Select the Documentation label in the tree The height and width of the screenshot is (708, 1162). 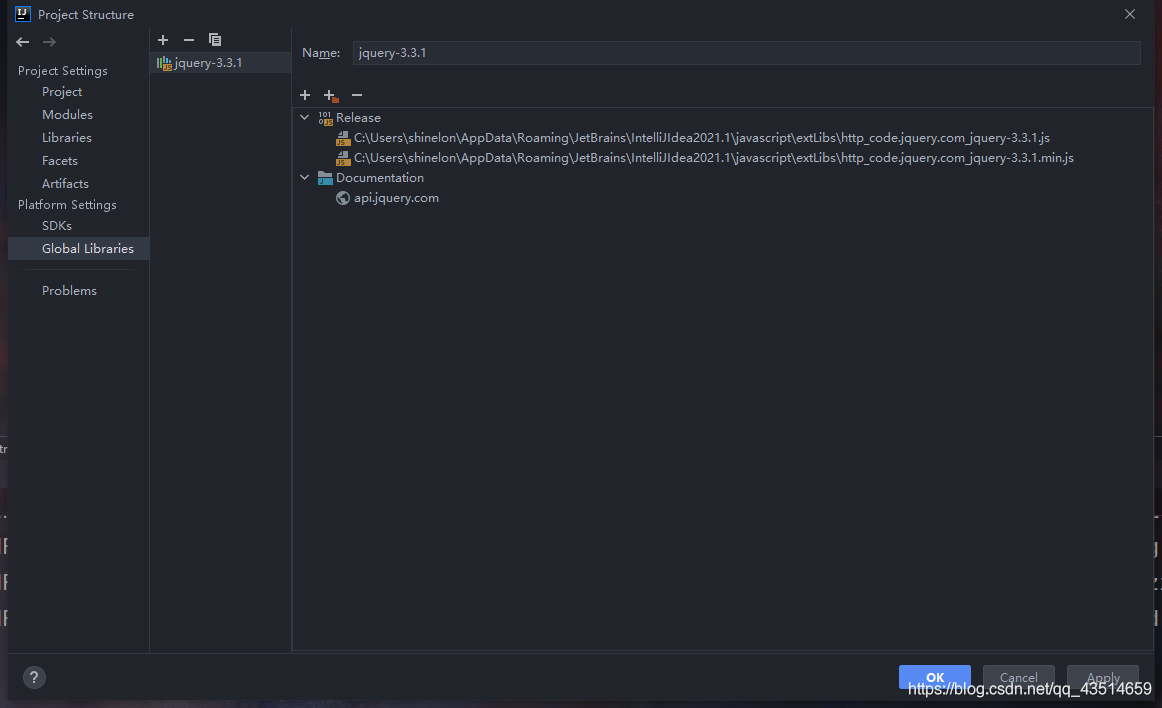(379, 178)
